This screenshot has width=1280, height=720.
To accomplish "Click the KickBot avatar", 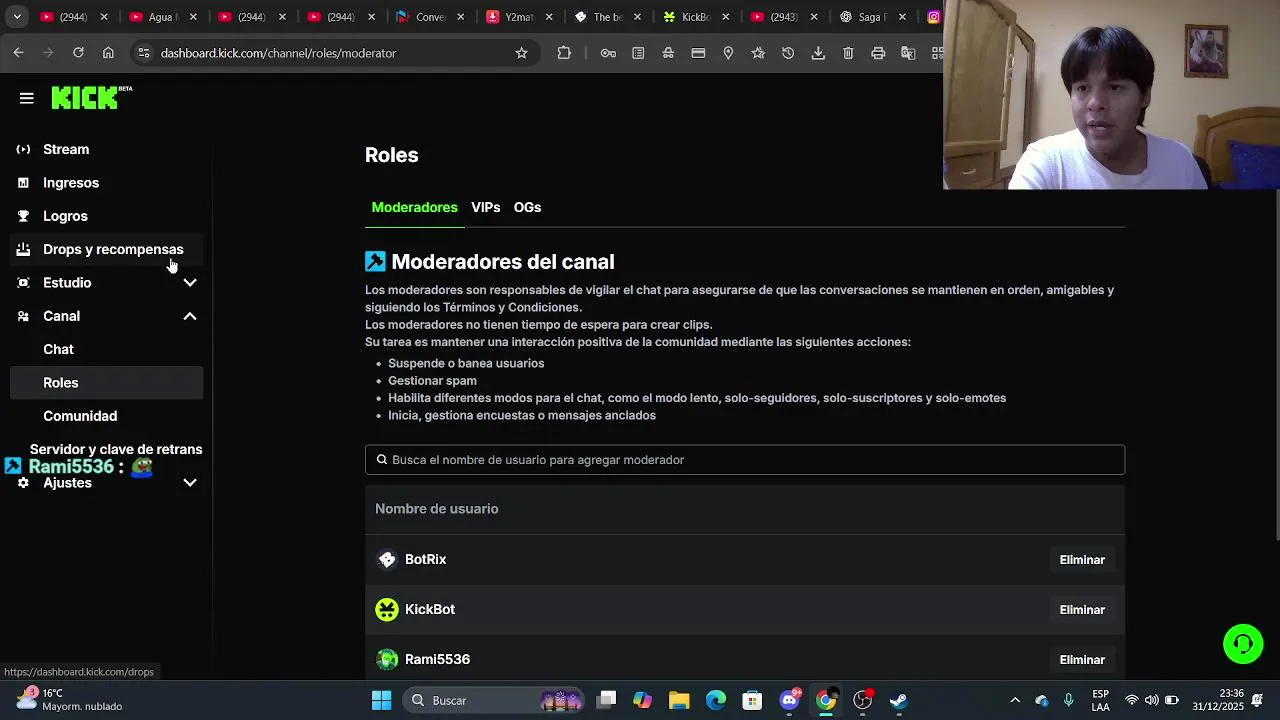I will point(387,610).
